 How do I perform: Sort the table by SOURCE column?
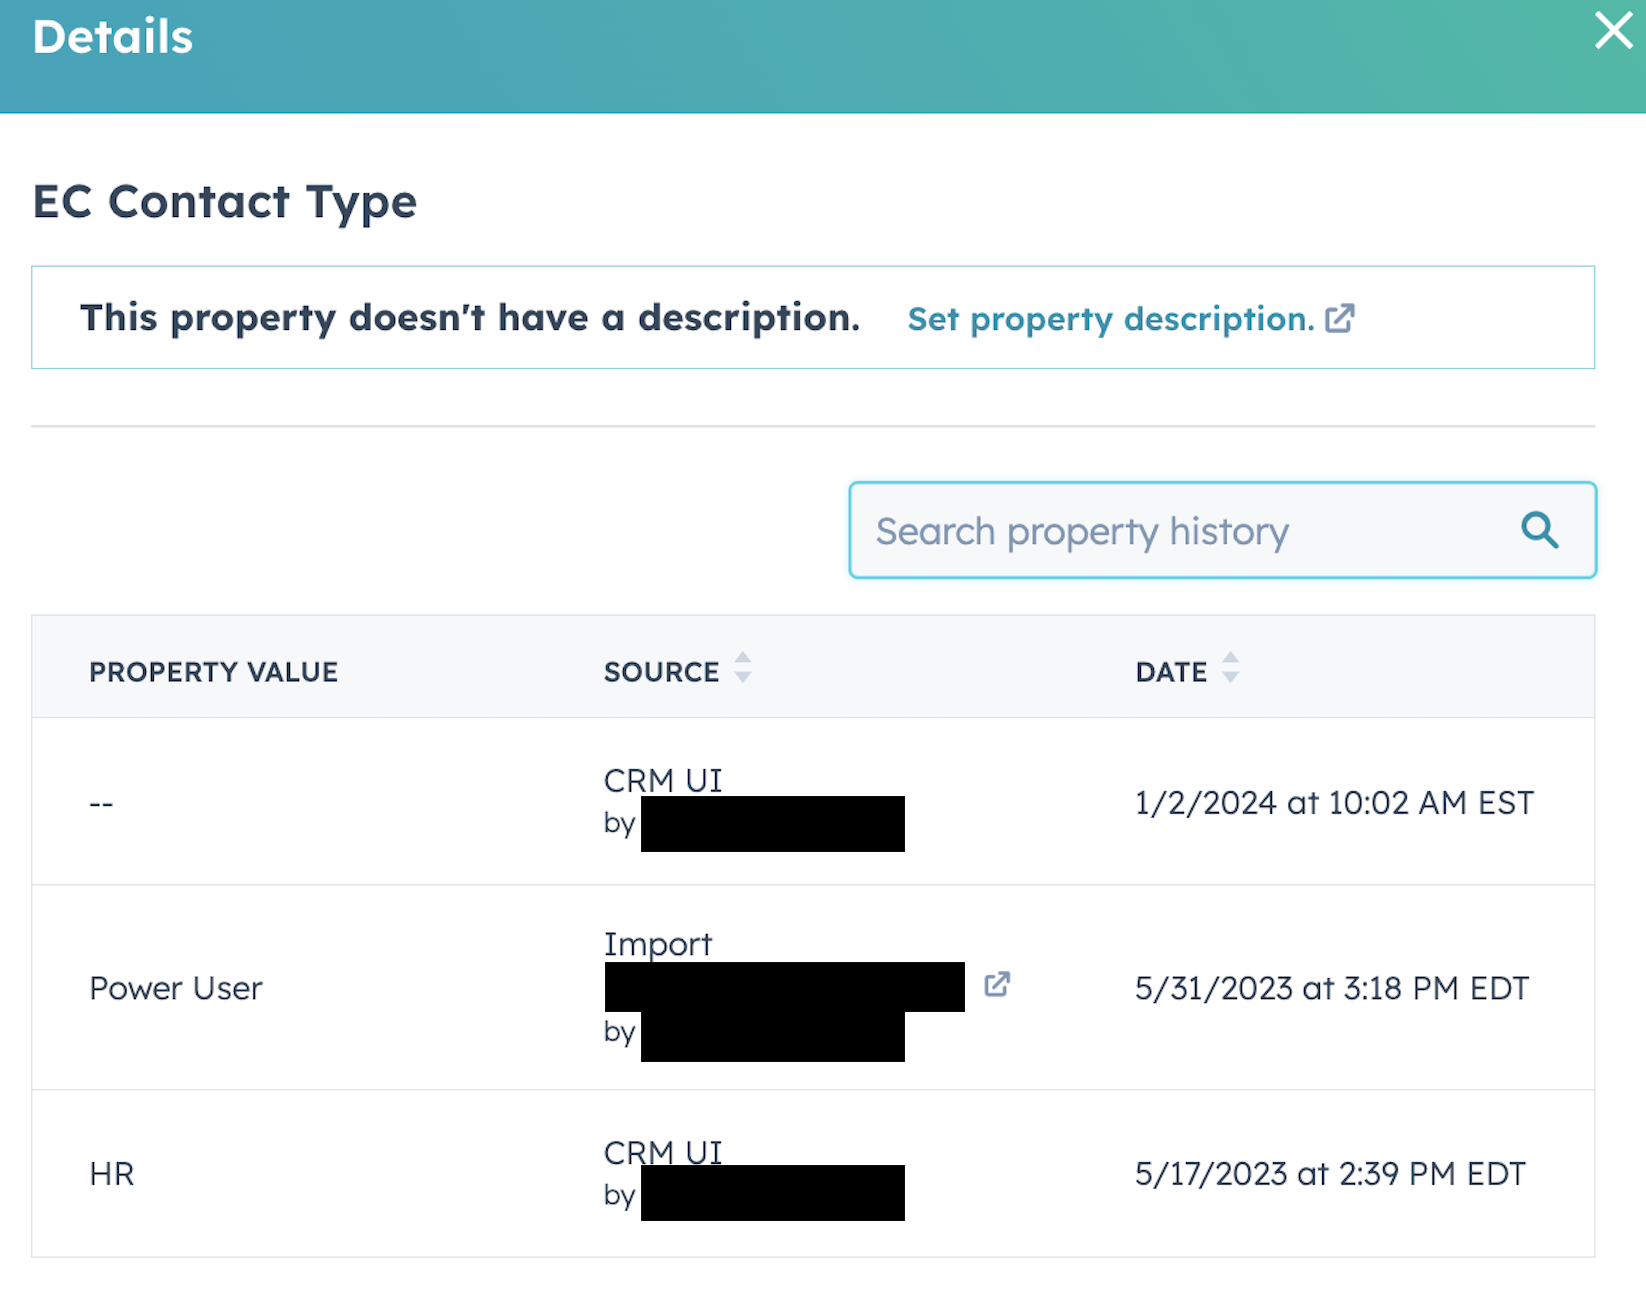(x=661, y=671)
